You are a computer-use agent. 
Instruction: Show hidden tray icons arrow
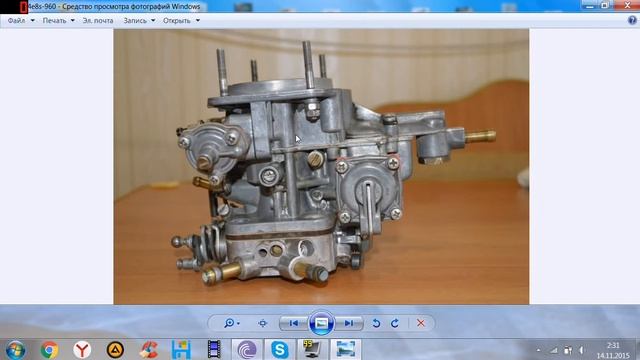(x=538, y=350)
